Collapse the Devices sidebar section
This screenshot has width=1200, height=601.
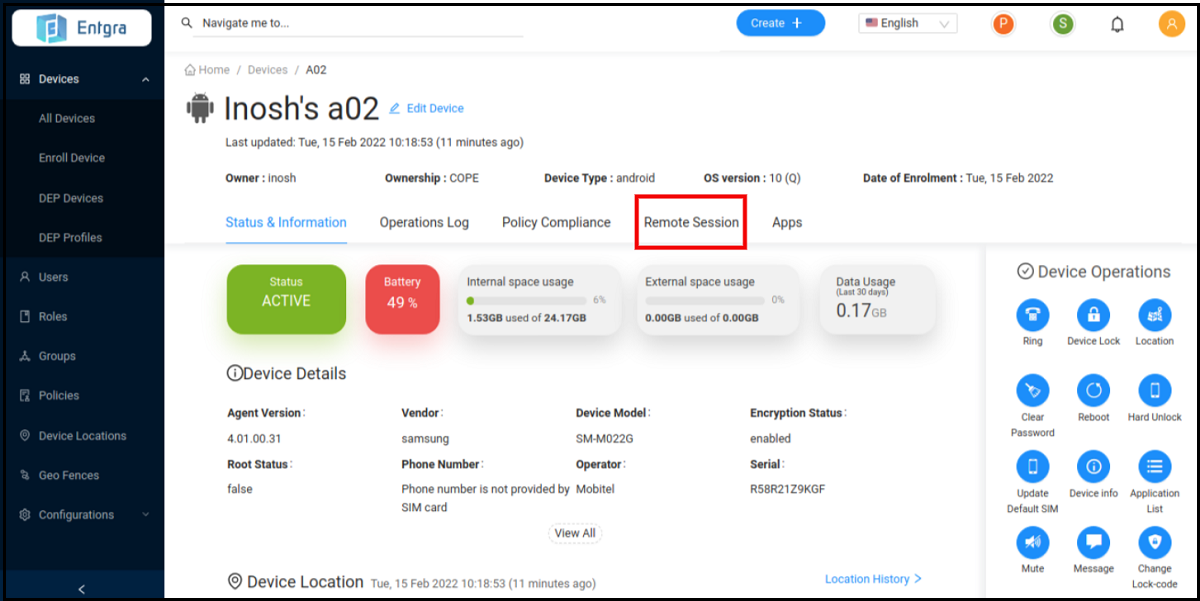point(145,80)
